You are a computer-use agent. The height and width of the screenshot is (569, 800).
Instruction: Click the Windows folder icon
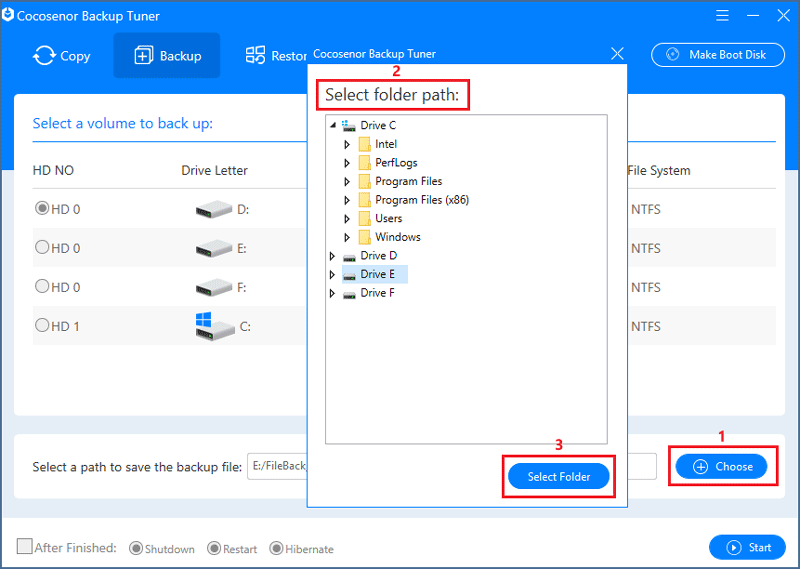[364, 237]
